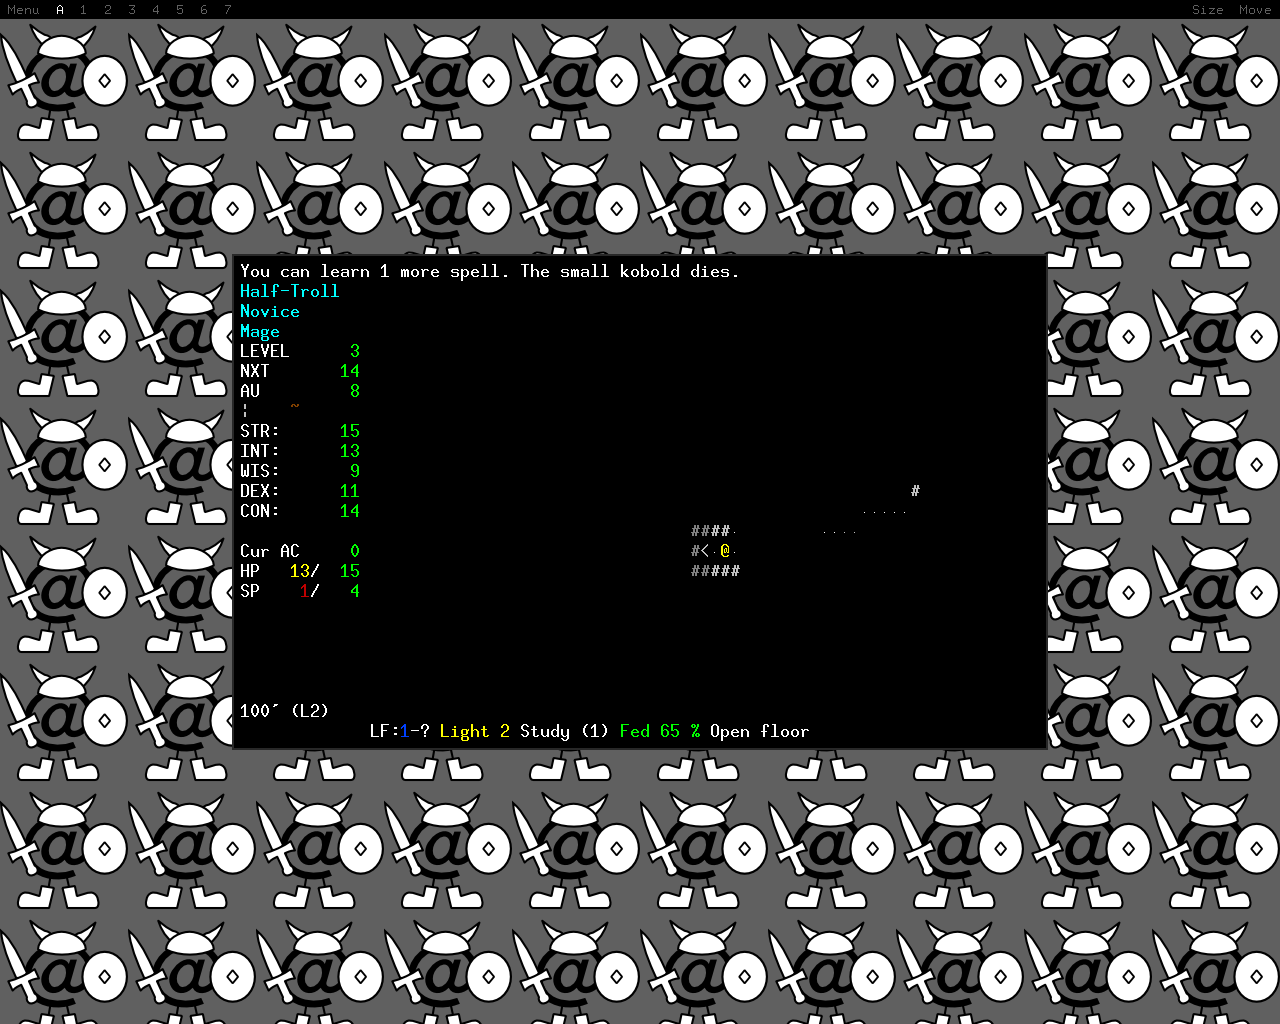The width and height of the screenshot is (1280, 1024).
Task: Click the "The small kobold dies." message
Action: tap(630, 271)
